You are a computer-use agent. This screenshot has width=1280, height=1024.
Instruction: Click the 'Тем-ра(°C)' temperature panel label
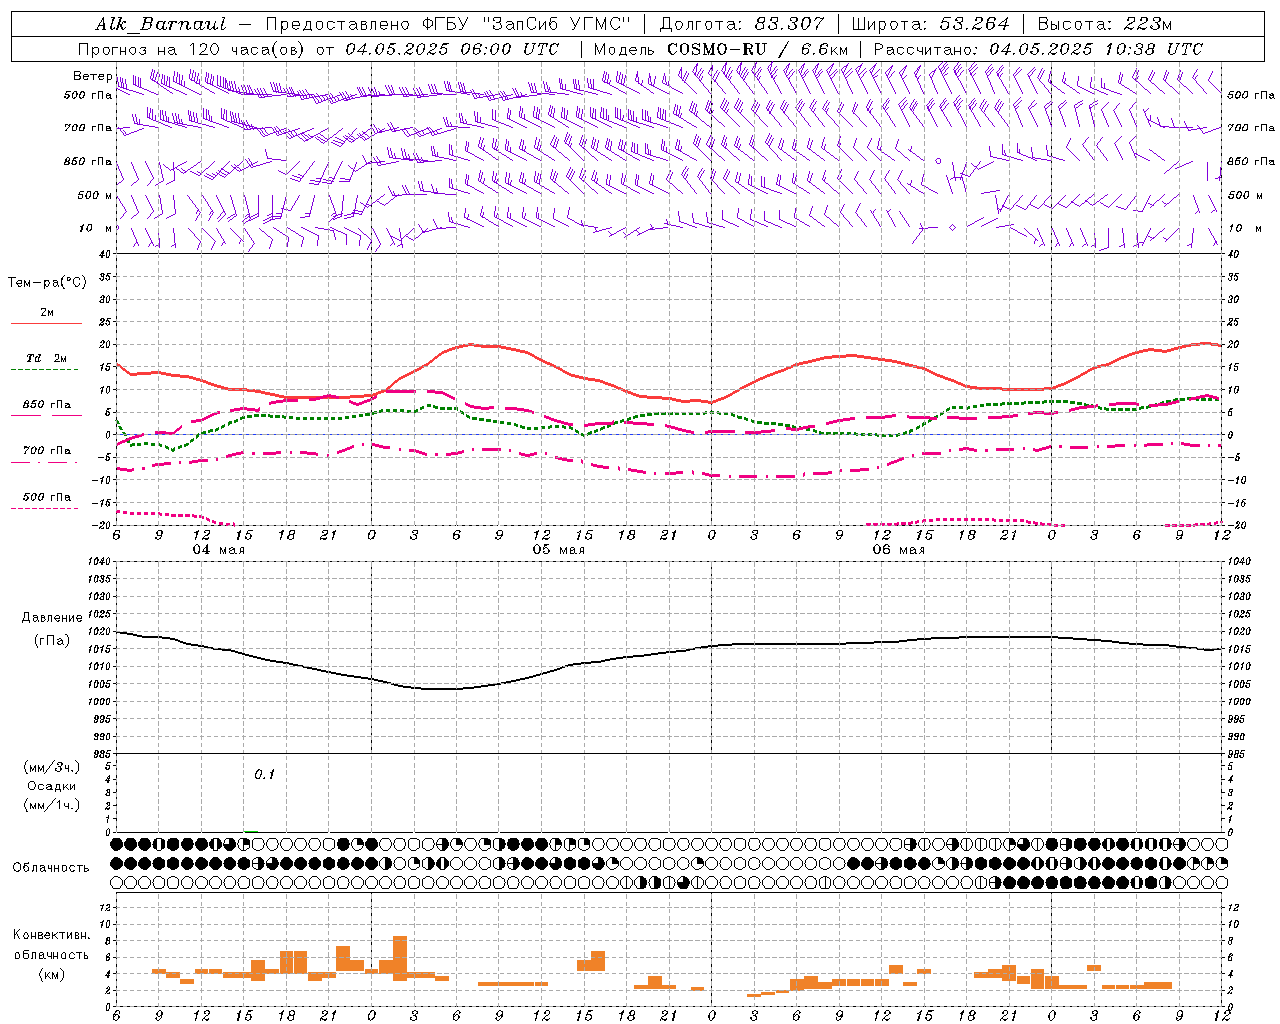(47, 283)
